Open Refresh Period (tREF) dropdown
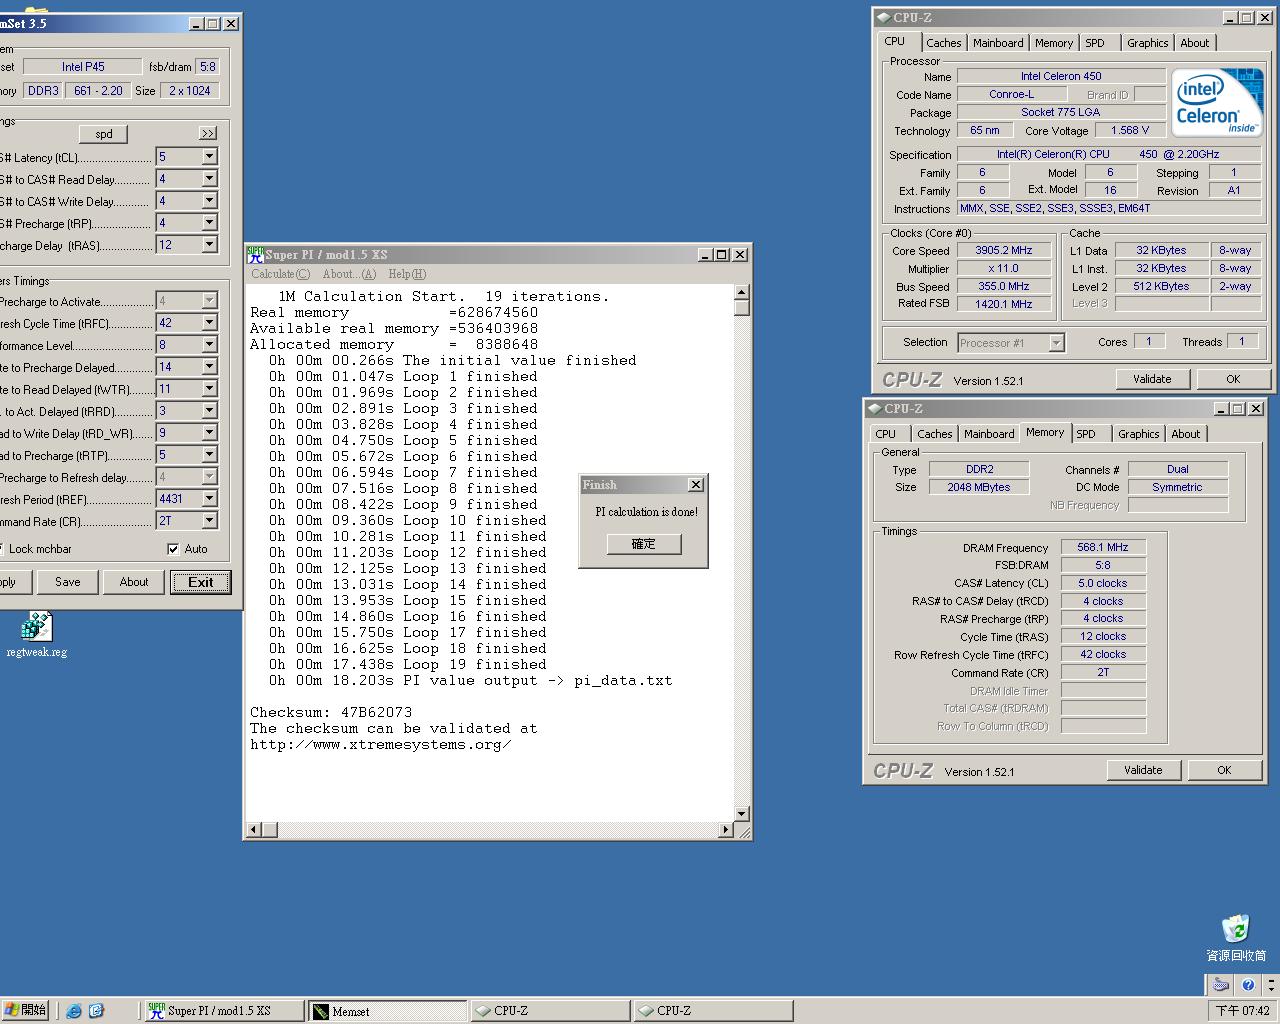The image size is (1280, 1024). [209, 499]
